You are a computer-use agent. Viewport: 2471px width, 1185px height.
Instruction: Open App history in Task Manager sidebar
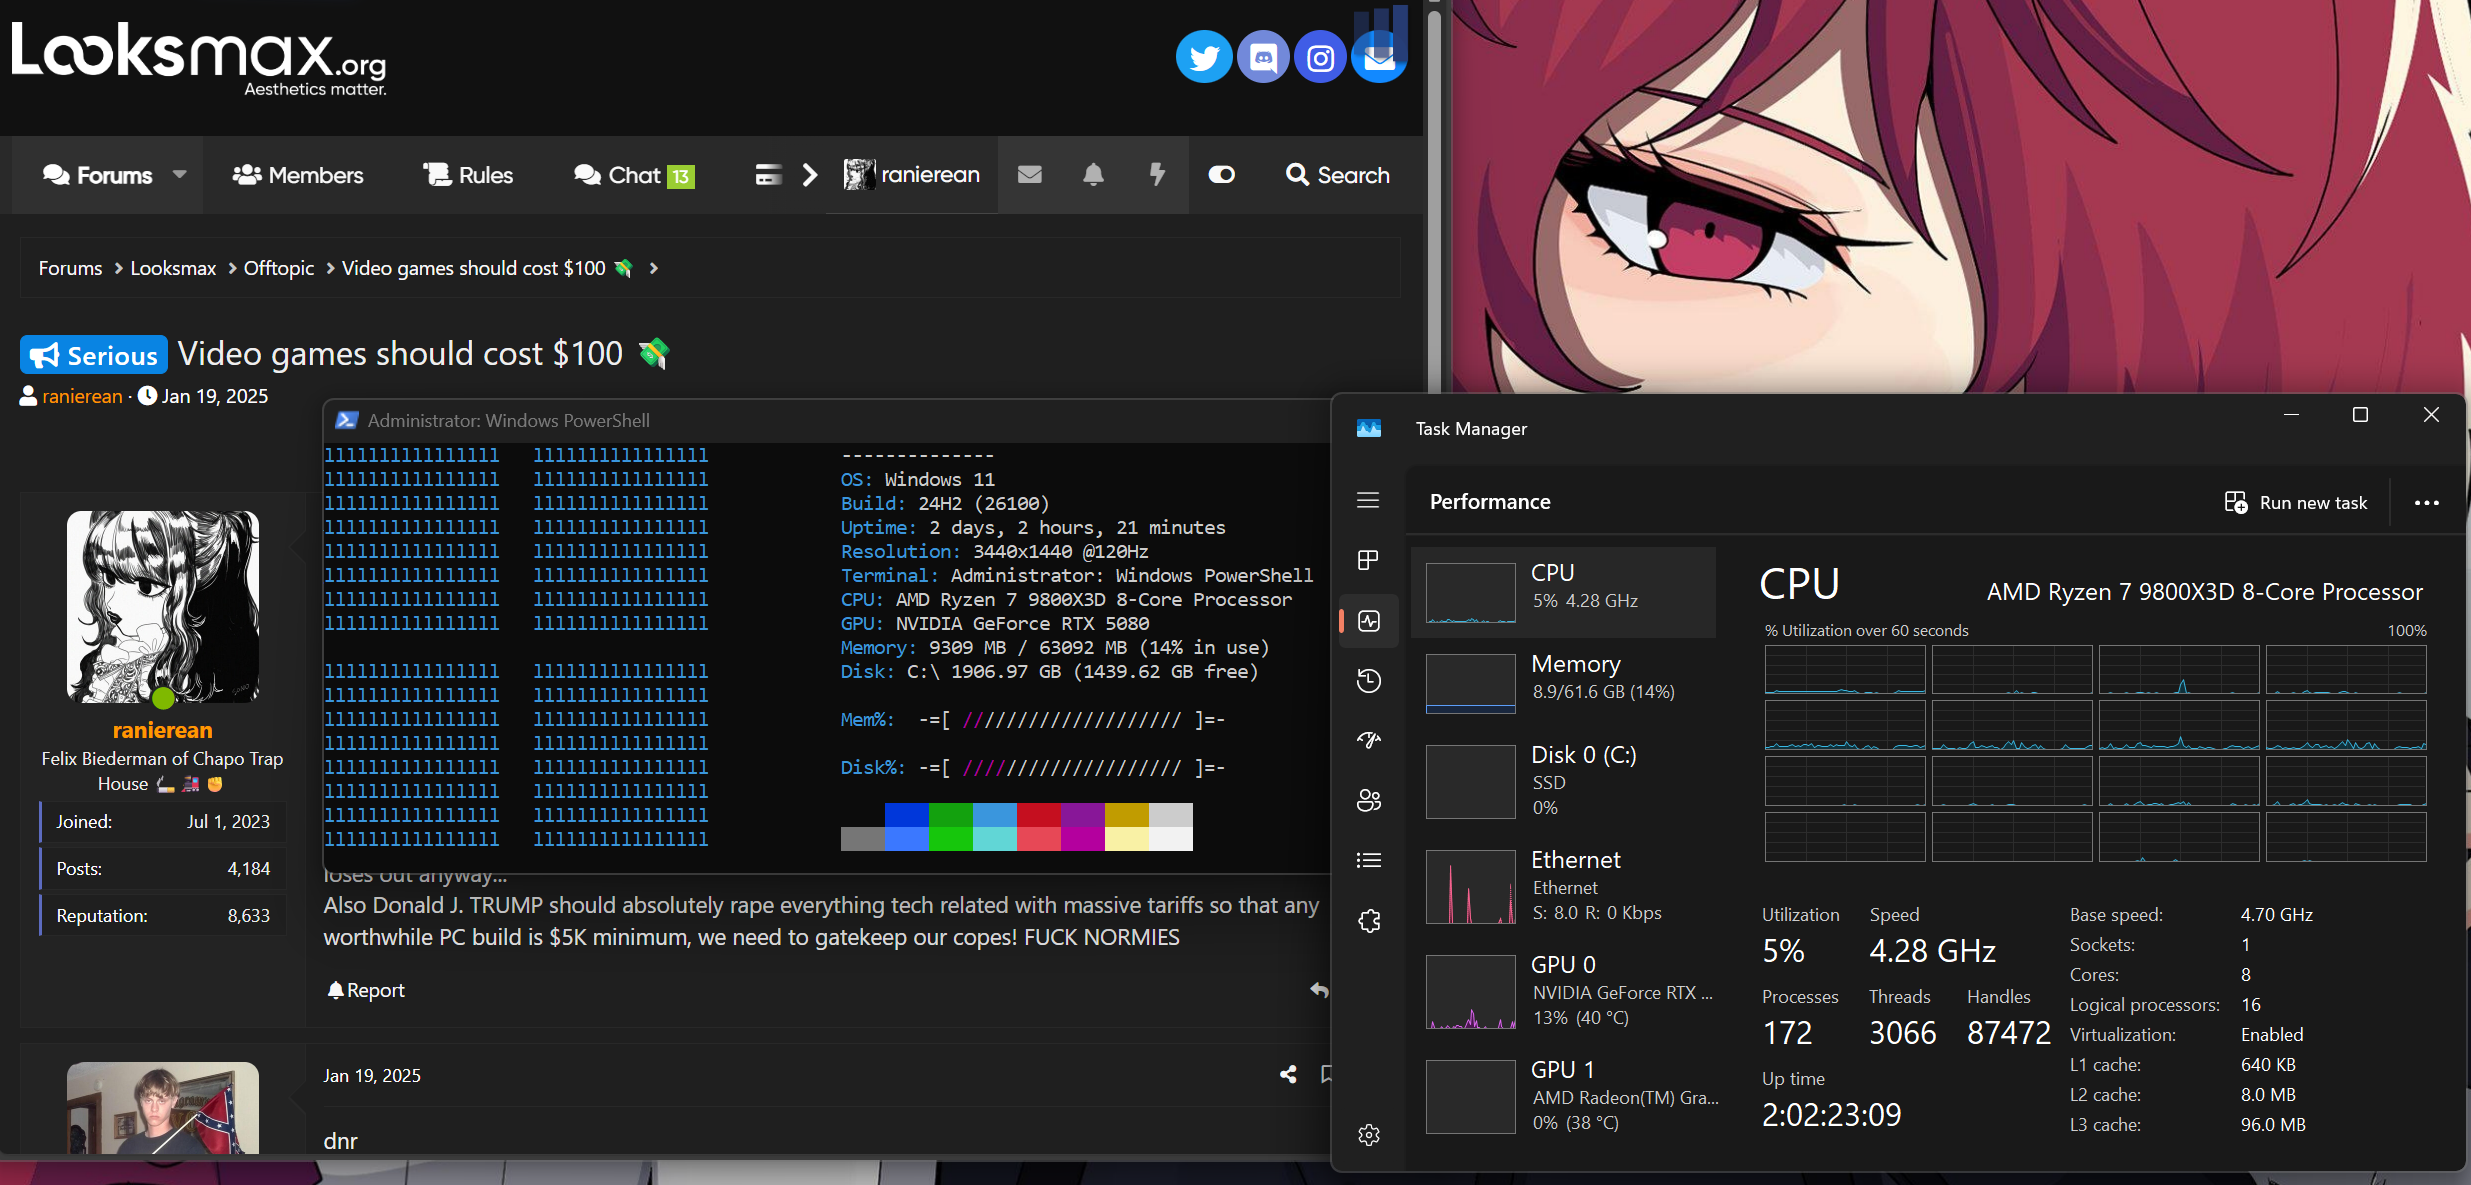pyautogui.click(x=1368, y=681)
